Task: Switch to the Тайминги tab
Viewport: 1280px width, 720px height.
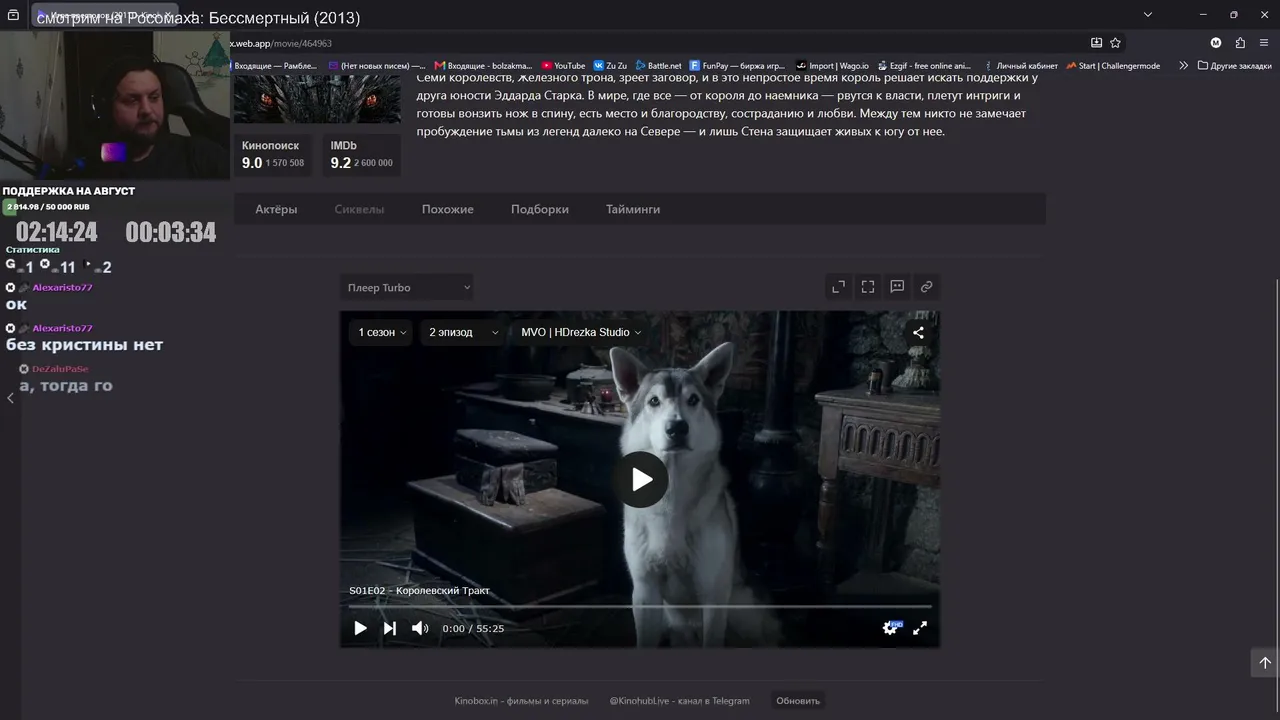Action: pos(633,209)
